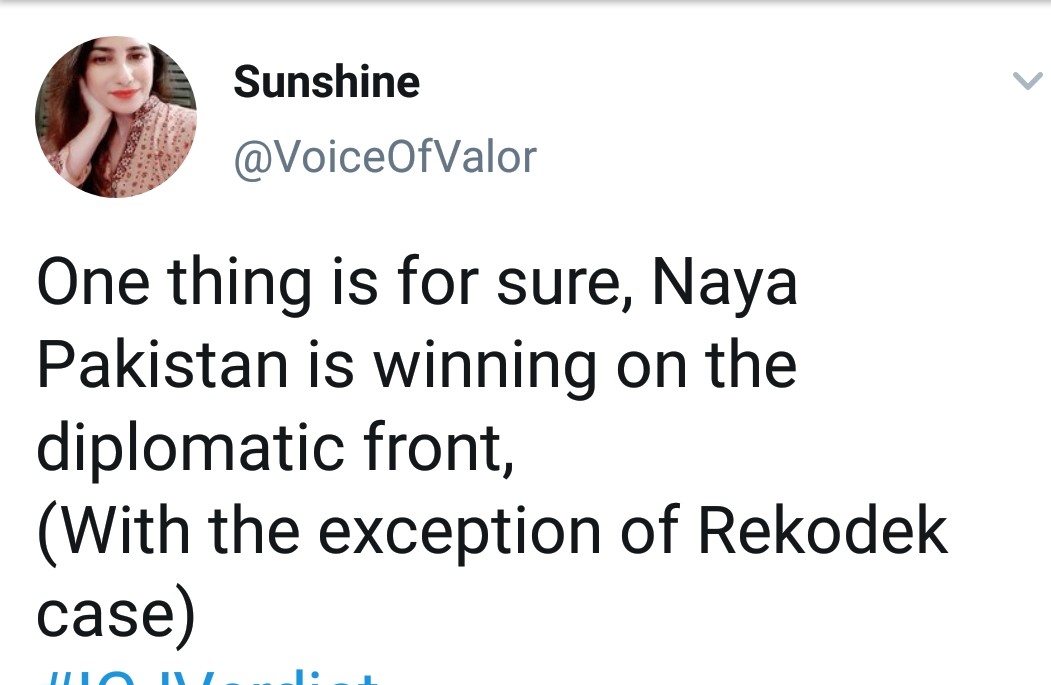Select the word 'diplomatic' in the tweet
This screenshot has height=685, width=1051.
click(x=191, y=448)
